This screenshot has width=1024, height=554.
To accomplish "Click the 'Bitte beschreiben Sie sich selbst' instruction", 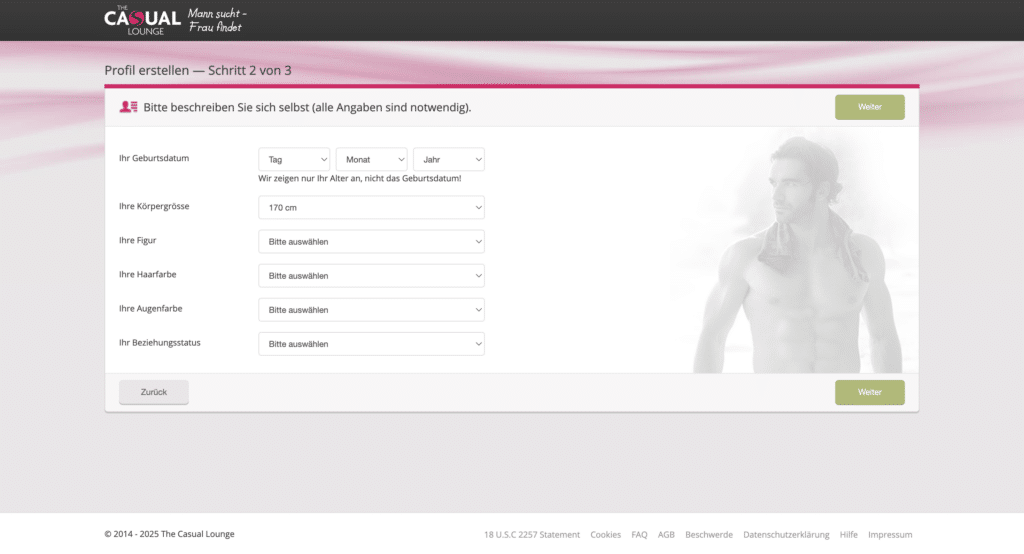I will (x=307, y=107).
